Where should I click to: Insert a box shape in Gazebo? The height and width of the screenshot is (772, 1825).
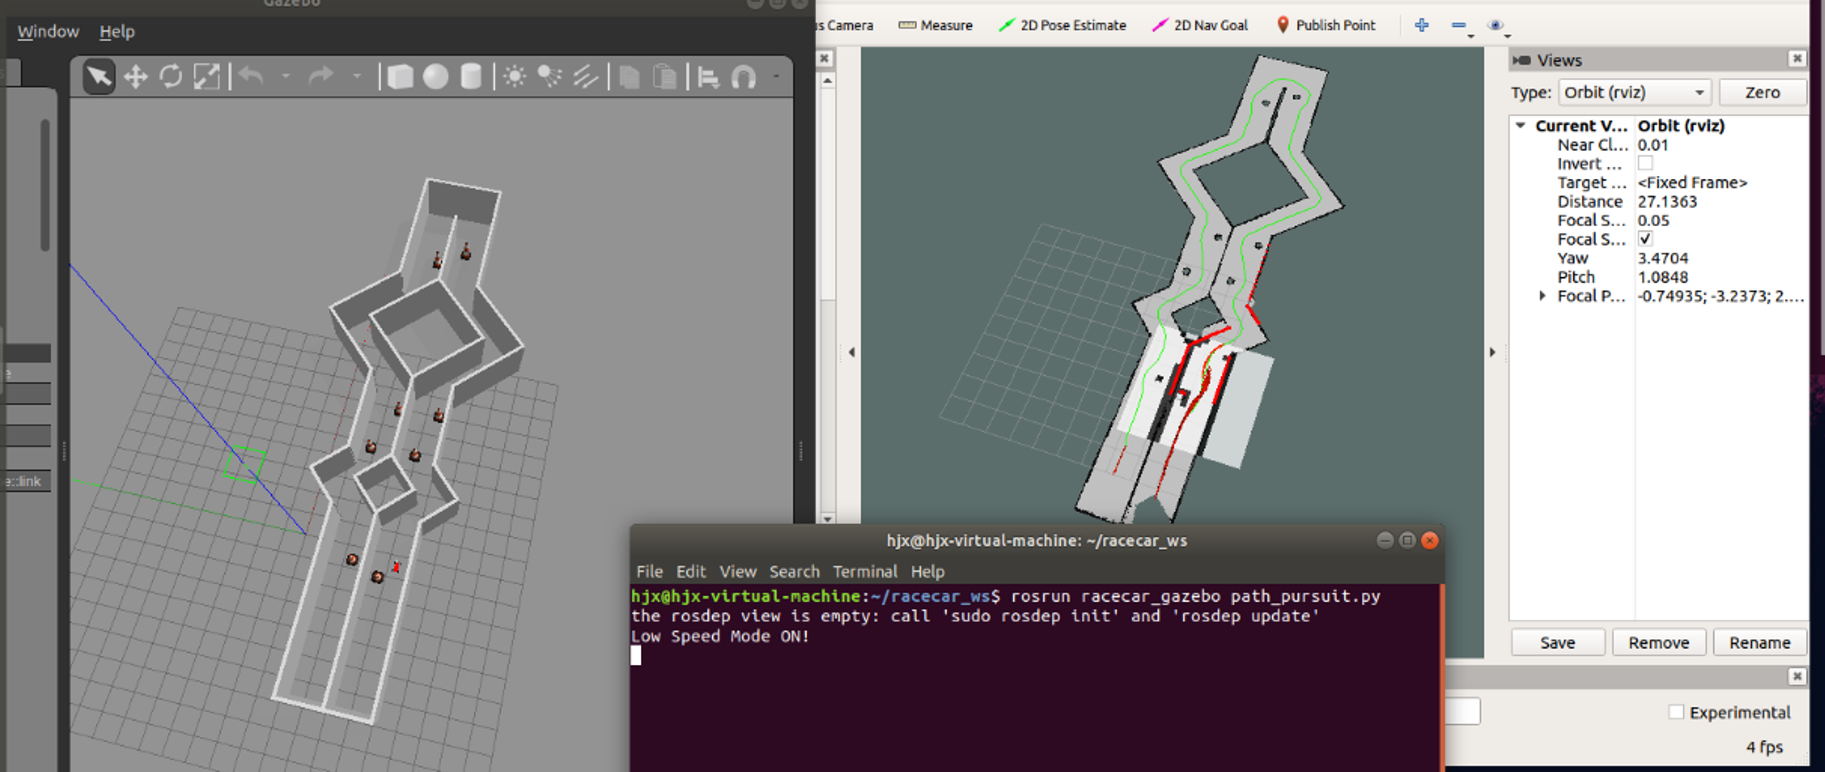400,77
